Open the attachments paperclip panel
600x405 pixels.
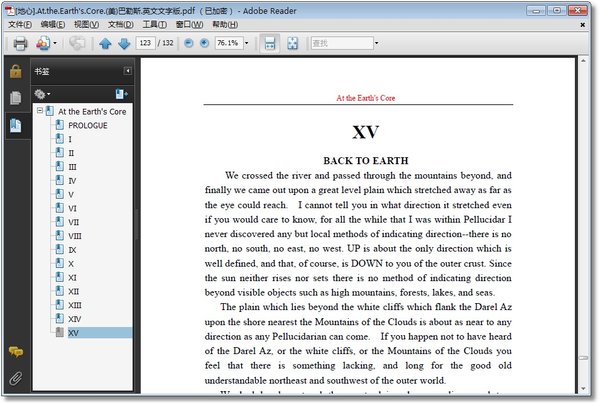tap(15, 378)
